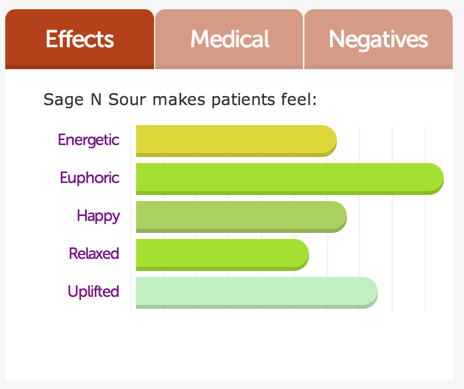Click the rounded tip of Euphoric bar

pos(435,179)
